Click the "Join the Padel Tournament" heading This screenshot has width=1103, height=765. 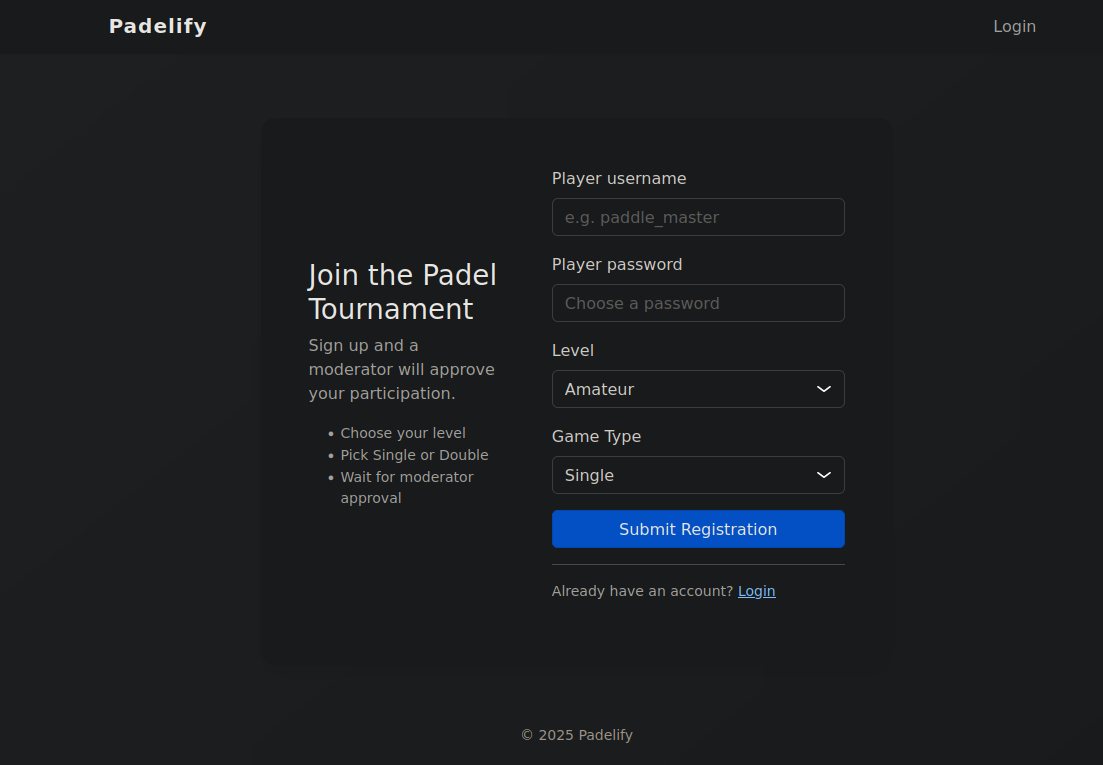[x=402, y=292]
